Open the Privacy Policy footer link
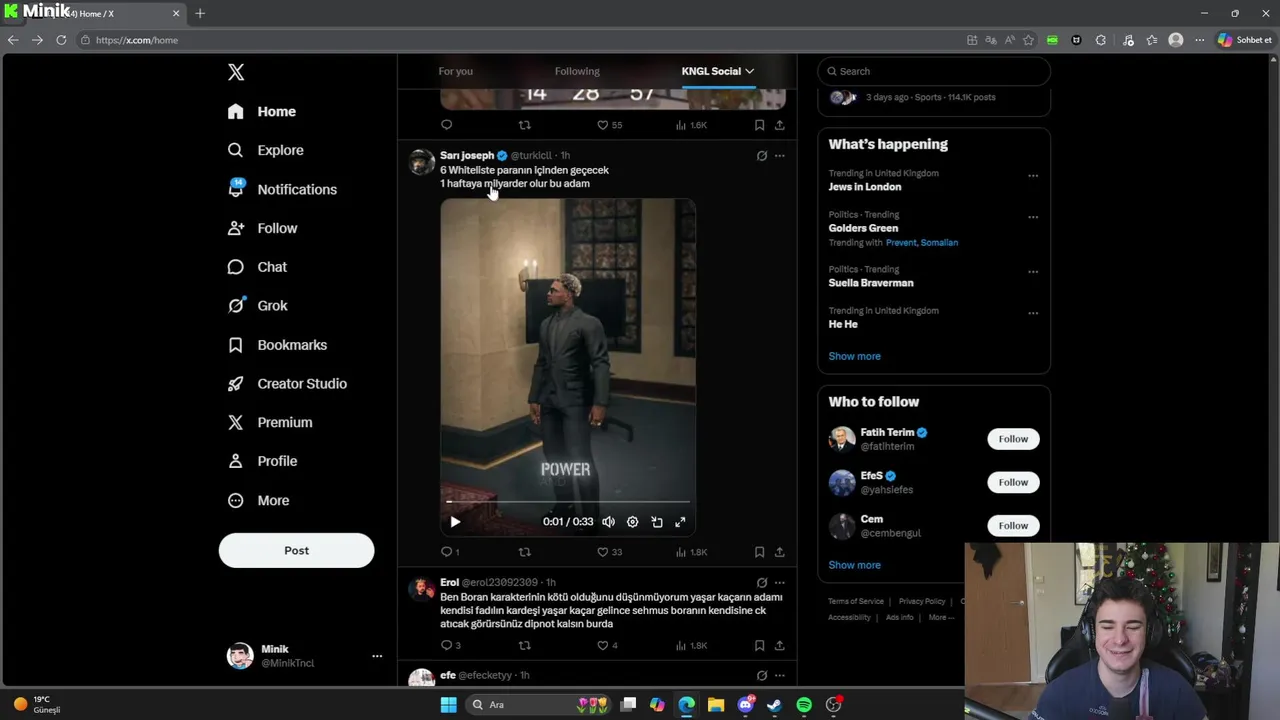The height and width of the screenshot is (720, 1280). coord(922,601)
